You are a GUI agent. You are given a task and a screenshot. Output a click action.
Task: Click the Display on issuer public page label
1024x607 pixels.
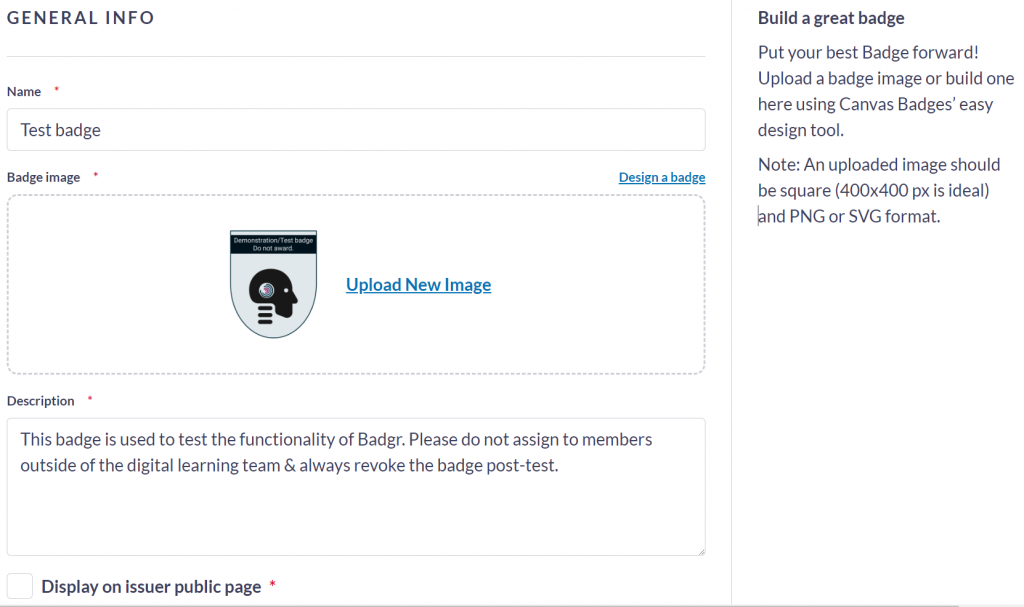click(151, 587)
